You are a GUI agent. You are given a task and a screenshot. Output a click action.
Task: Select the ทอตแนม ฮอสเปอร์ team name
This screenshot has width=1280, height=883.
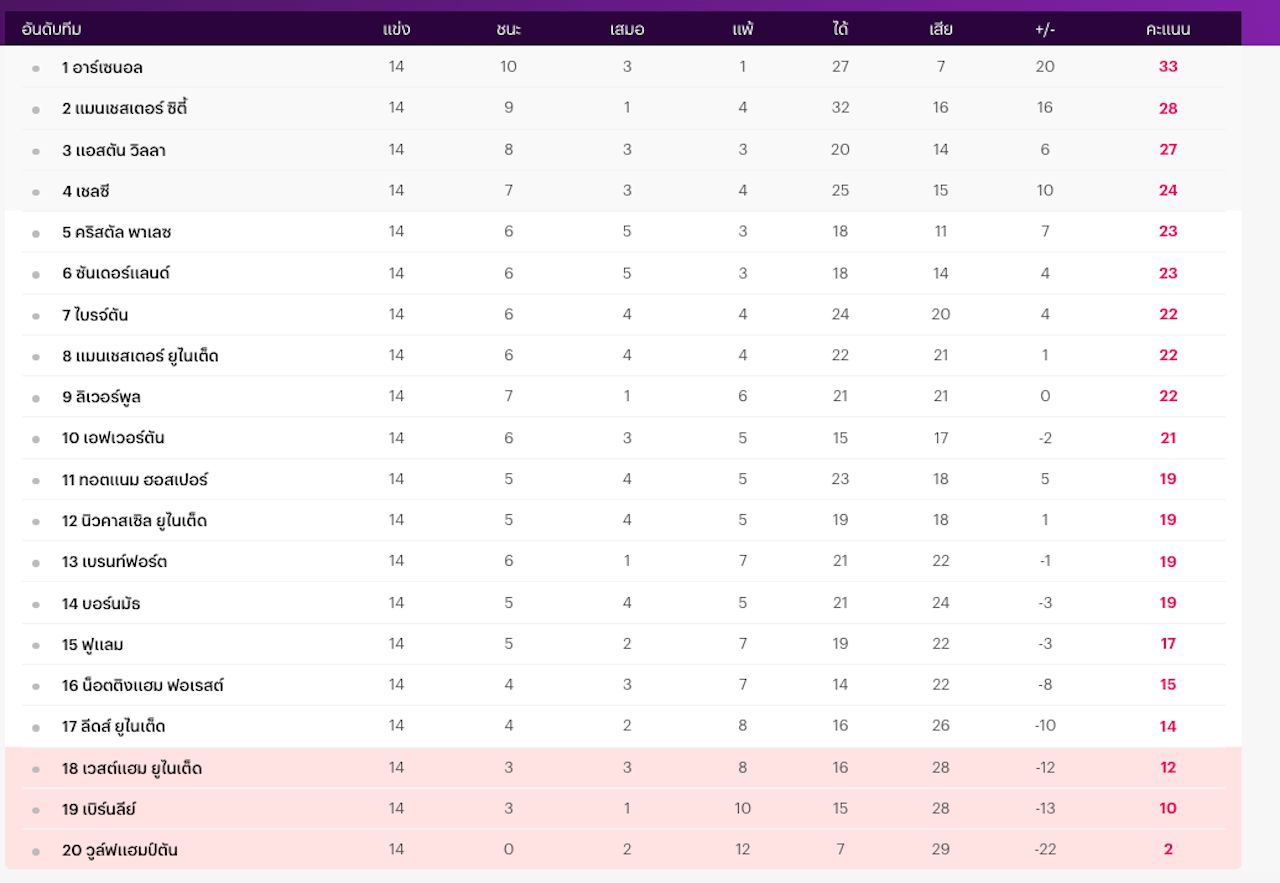click(x=135, y=480)
